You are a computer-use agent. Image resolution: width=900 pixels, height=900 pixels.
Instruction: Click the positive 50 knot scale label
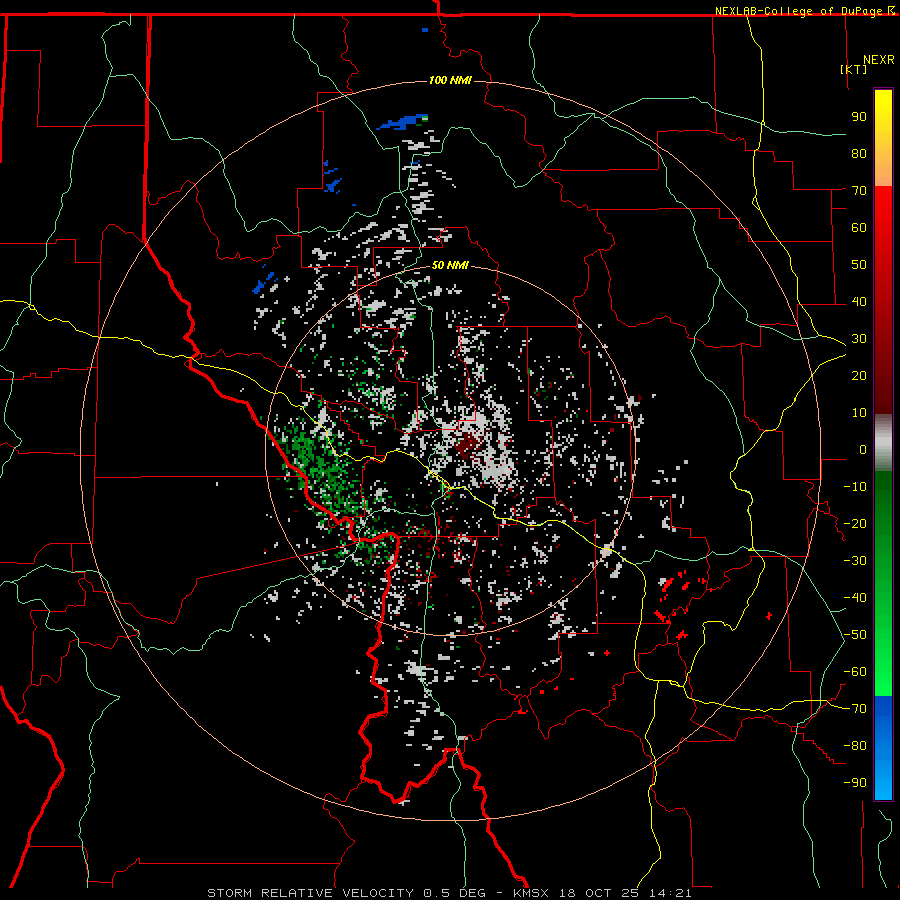pyautogui.click(x=859, y=265)
